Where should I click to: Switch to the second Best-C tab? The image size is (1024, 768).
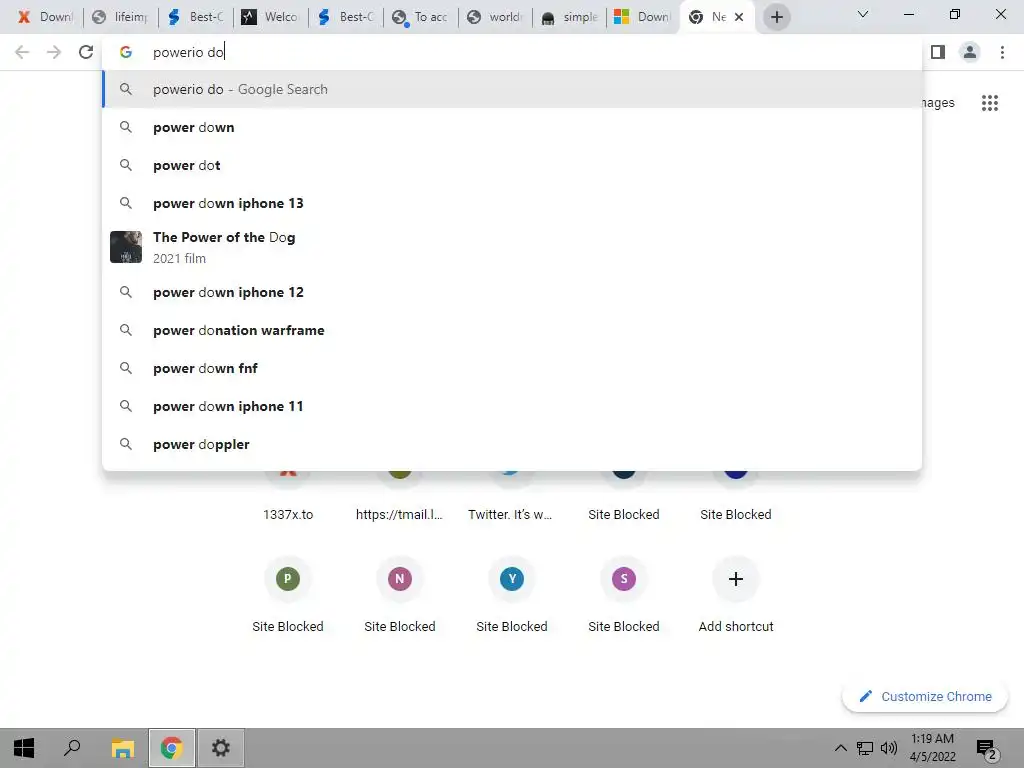pos(345,17)
